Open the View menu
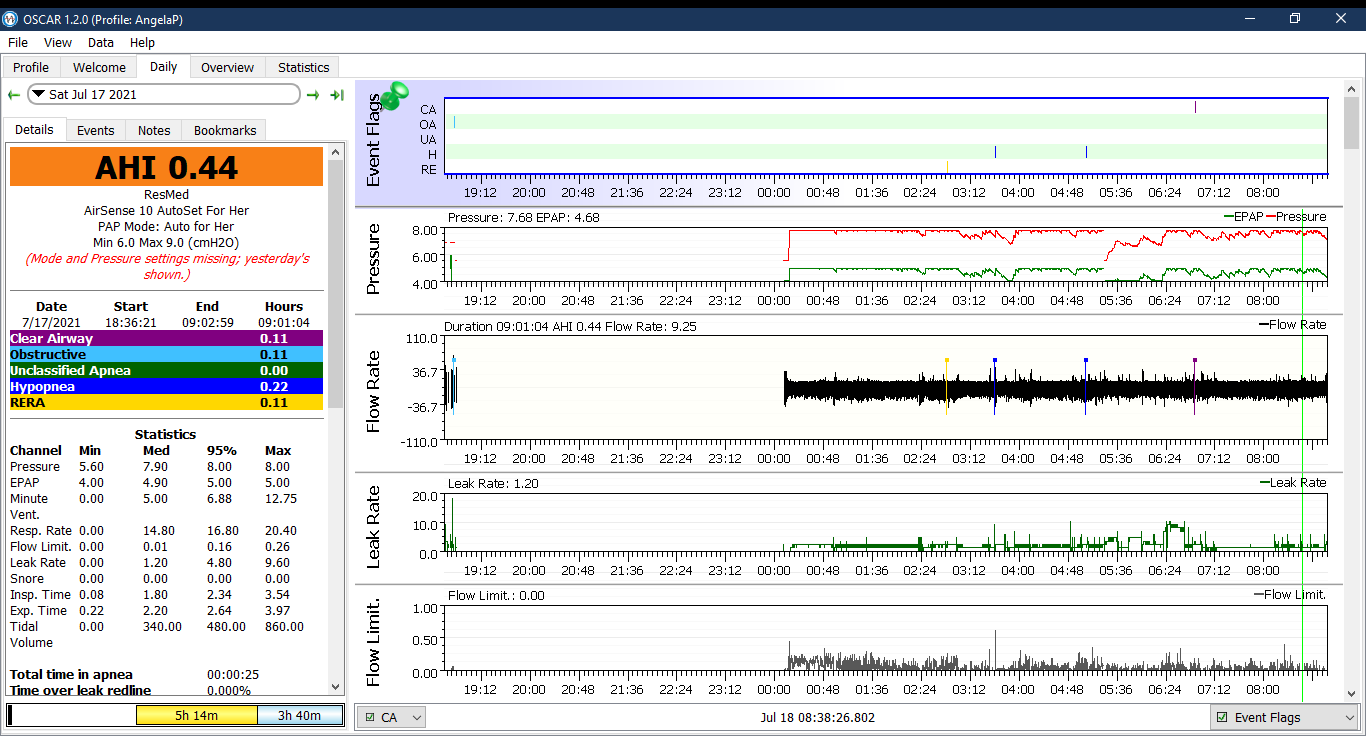 pos(58,42)
